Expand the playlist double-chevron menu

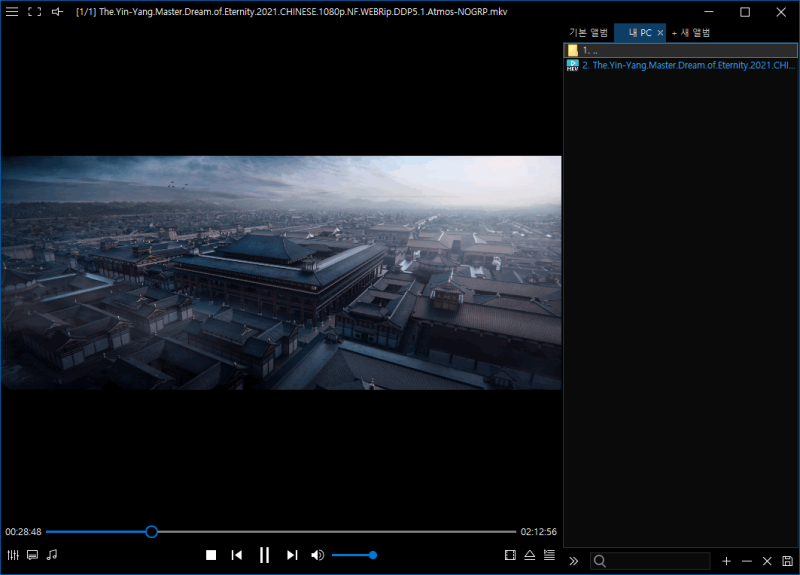(574, 561)
